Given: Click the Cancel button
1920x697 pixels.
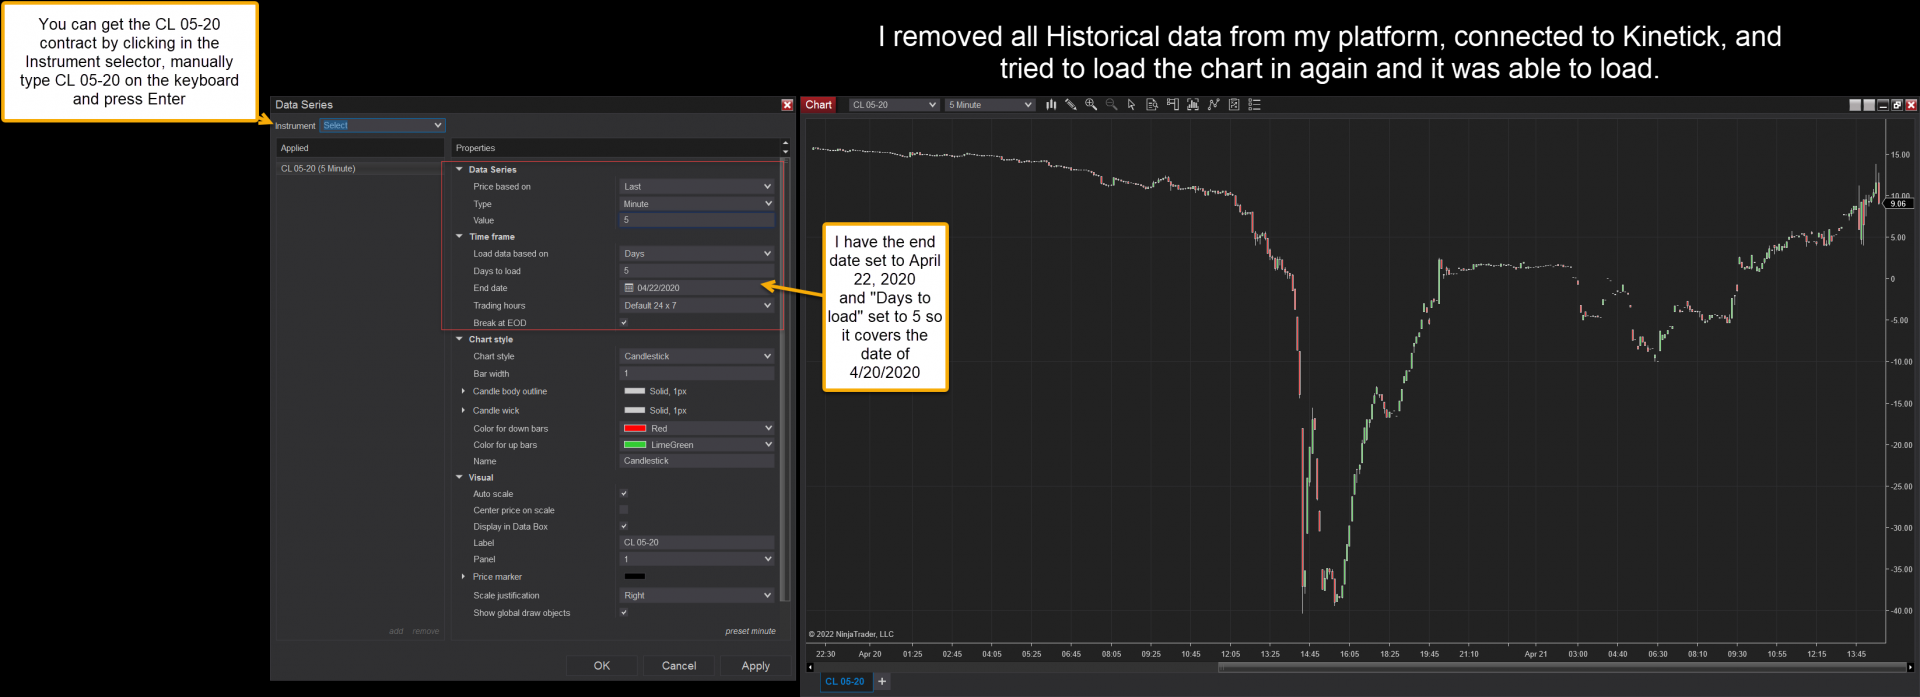Looking at the screenshot, I should 679,665.
